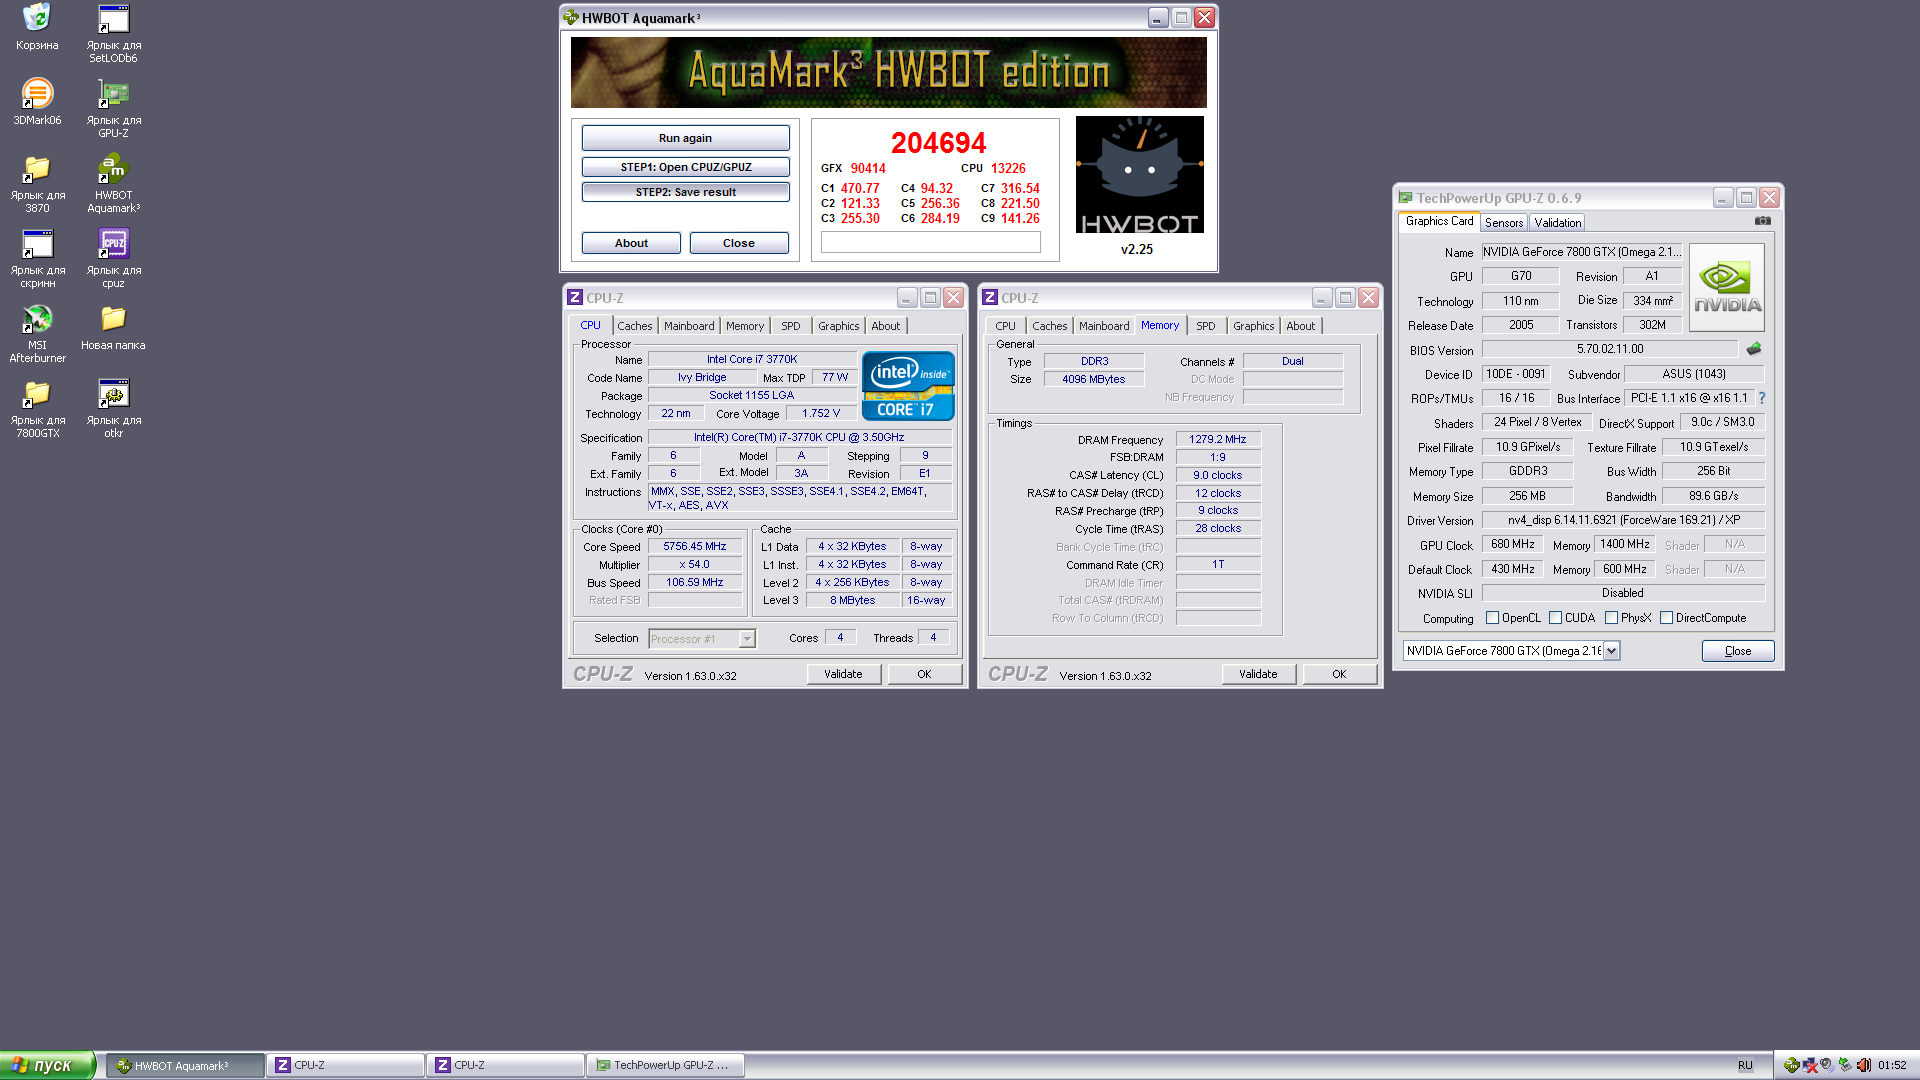Click OK in right CPU-Z window
This screenshot has height=1080, width=1920.
pyautogui.click(x=1339, y=674)
